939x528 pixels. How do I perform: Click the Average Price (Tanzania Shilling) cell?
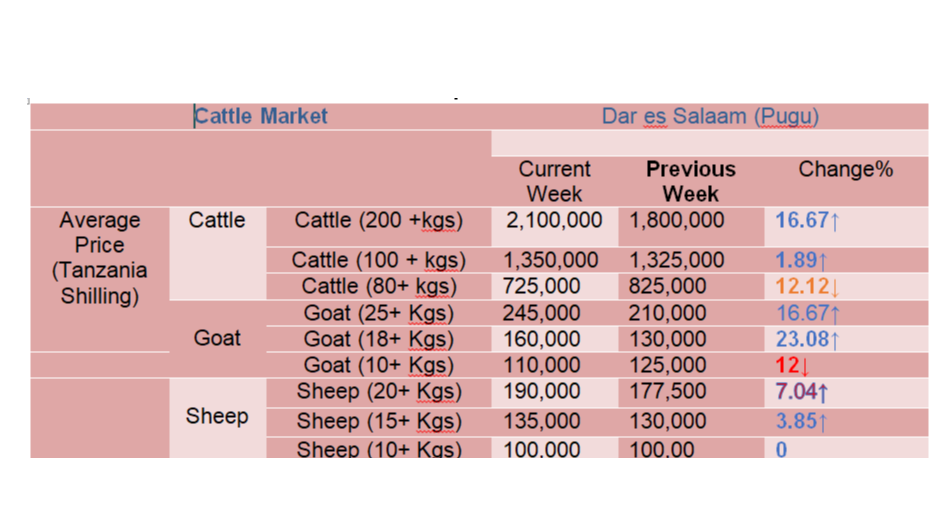coord(99,258)
